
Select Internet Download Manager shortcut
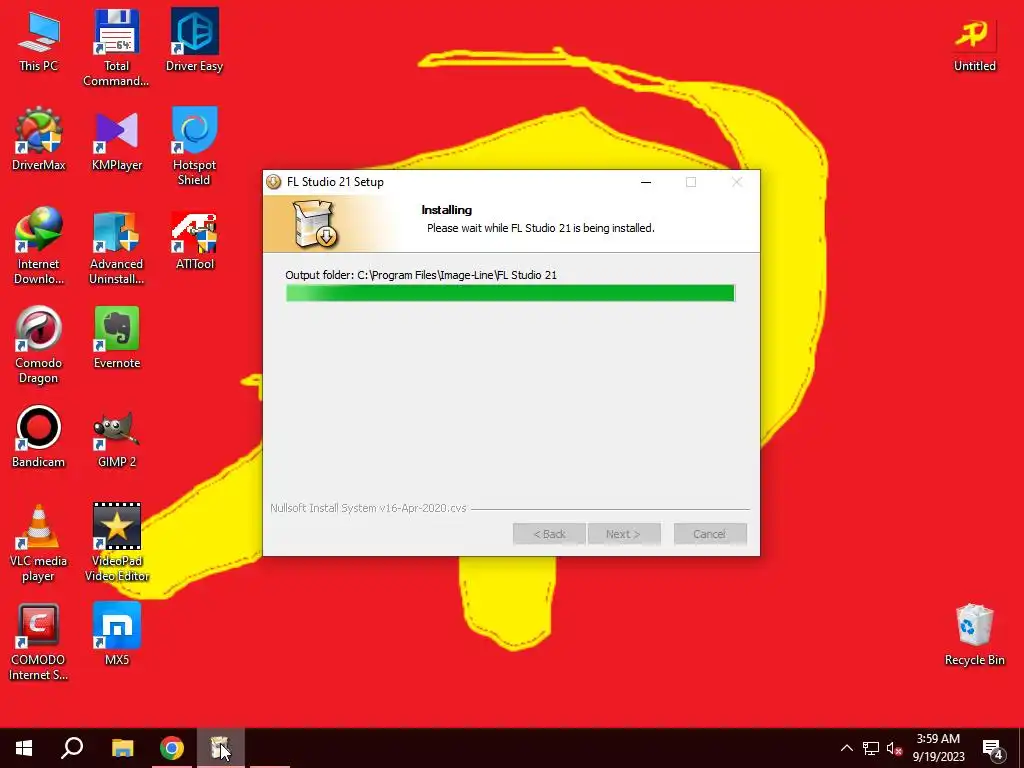click(39, 246)
